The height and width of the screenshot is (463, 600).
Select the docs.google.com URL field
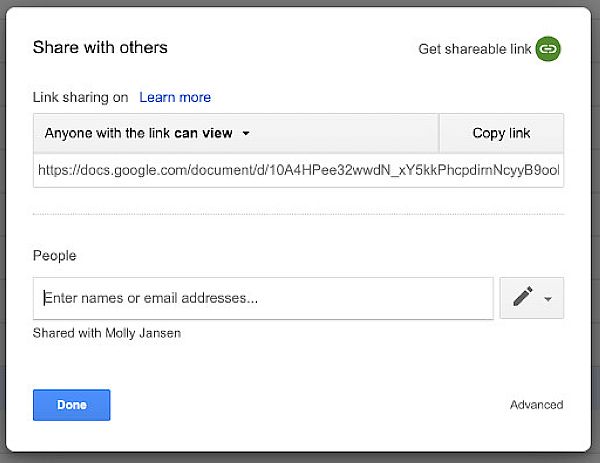click(298, 170)
